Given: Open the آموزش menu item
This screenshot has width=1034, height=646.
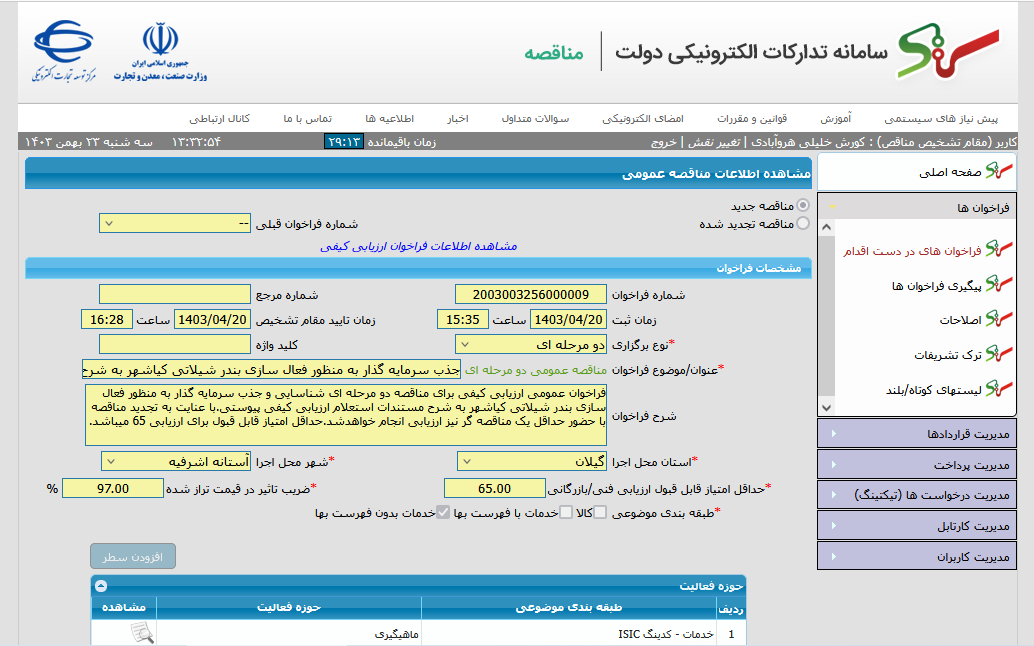Looking at the screenshot, I should pos(836,119).
